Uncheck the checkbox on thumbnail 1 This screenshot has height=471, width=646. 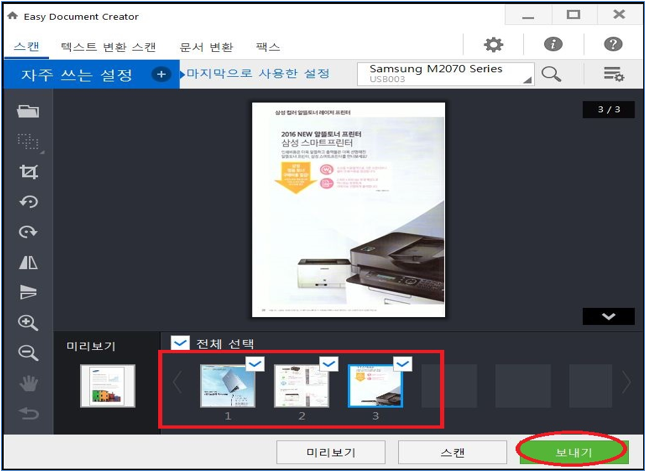[x=255, y=363]
